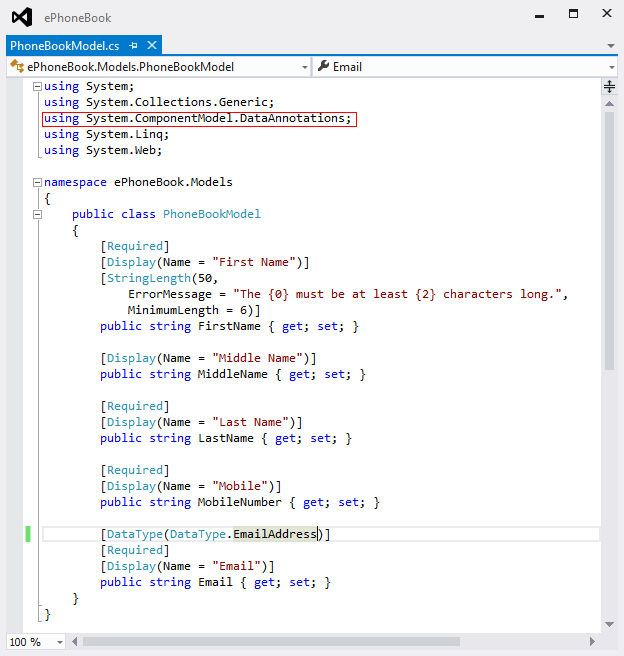Click the vertical scrollbar thumb

(x=609, y=241)
